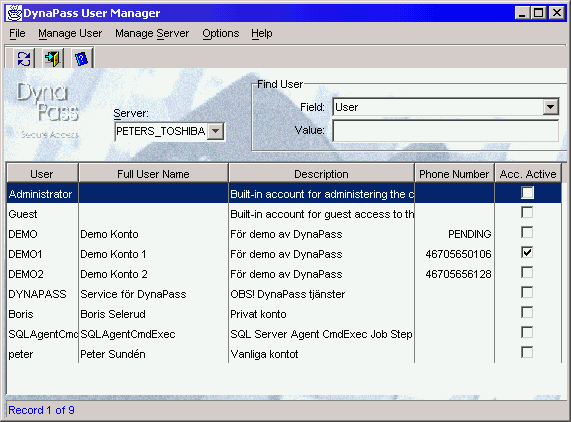Screen dimensions: 571x422
Task: Click the PENDING phone number cell
Action: pos(454,234)
